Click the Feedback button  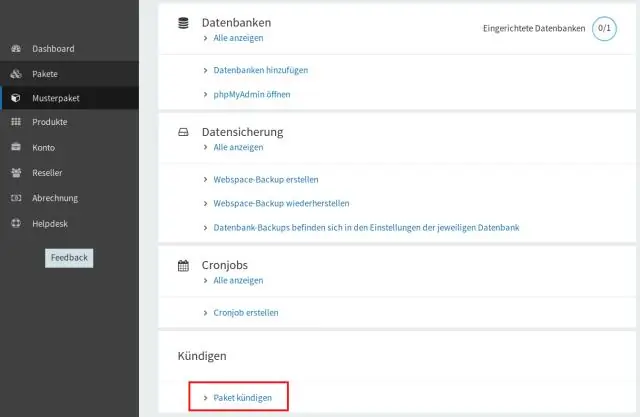[69, 258]
